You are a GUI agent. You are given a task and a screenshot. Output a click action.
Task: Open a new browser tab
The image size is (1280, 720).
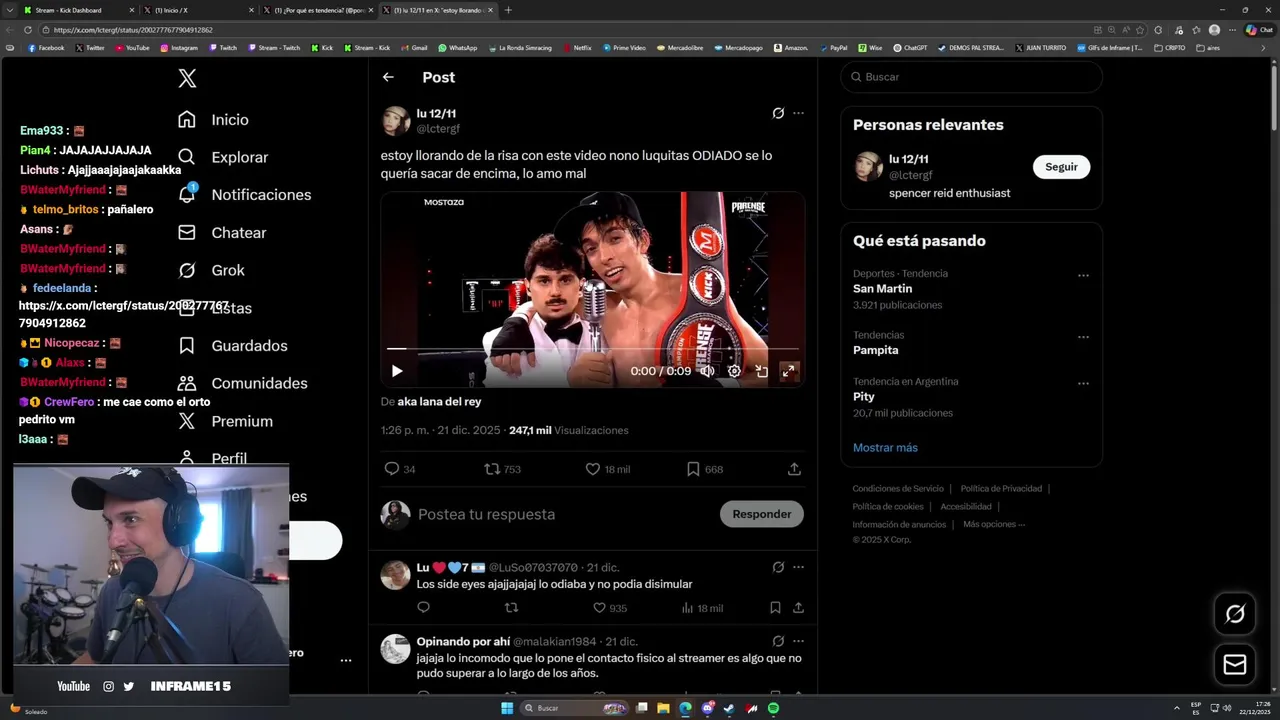pyautogui.click(x=508, y=10)
